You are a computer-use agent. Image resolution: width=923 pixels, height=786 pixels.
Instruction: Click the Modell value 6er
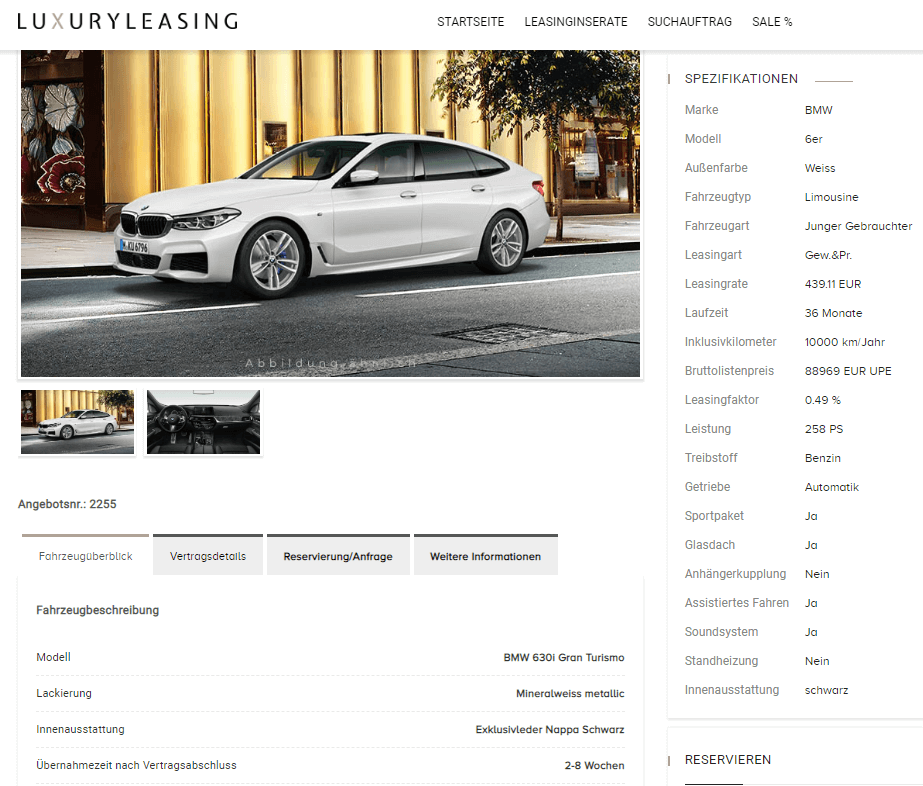pyautogui.click(x=814, y=139)
